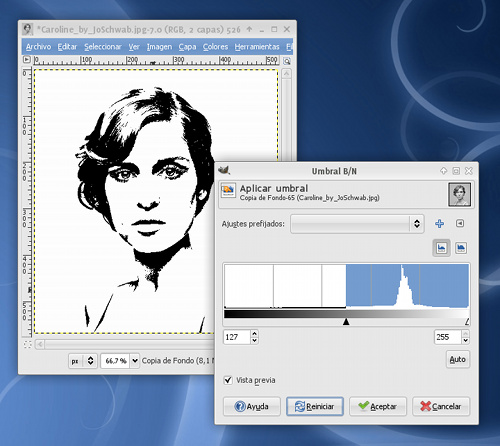Click the image menu arrow beside the ruler

pyautogui.click(x=27, y=60)
